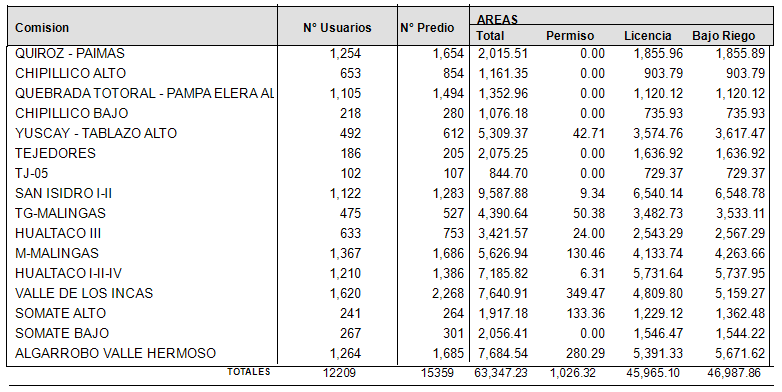Select the ALGARROBO VALLE HERMOSO row
782x392 pixels.
pyautogui.click(x=391, y=353)
